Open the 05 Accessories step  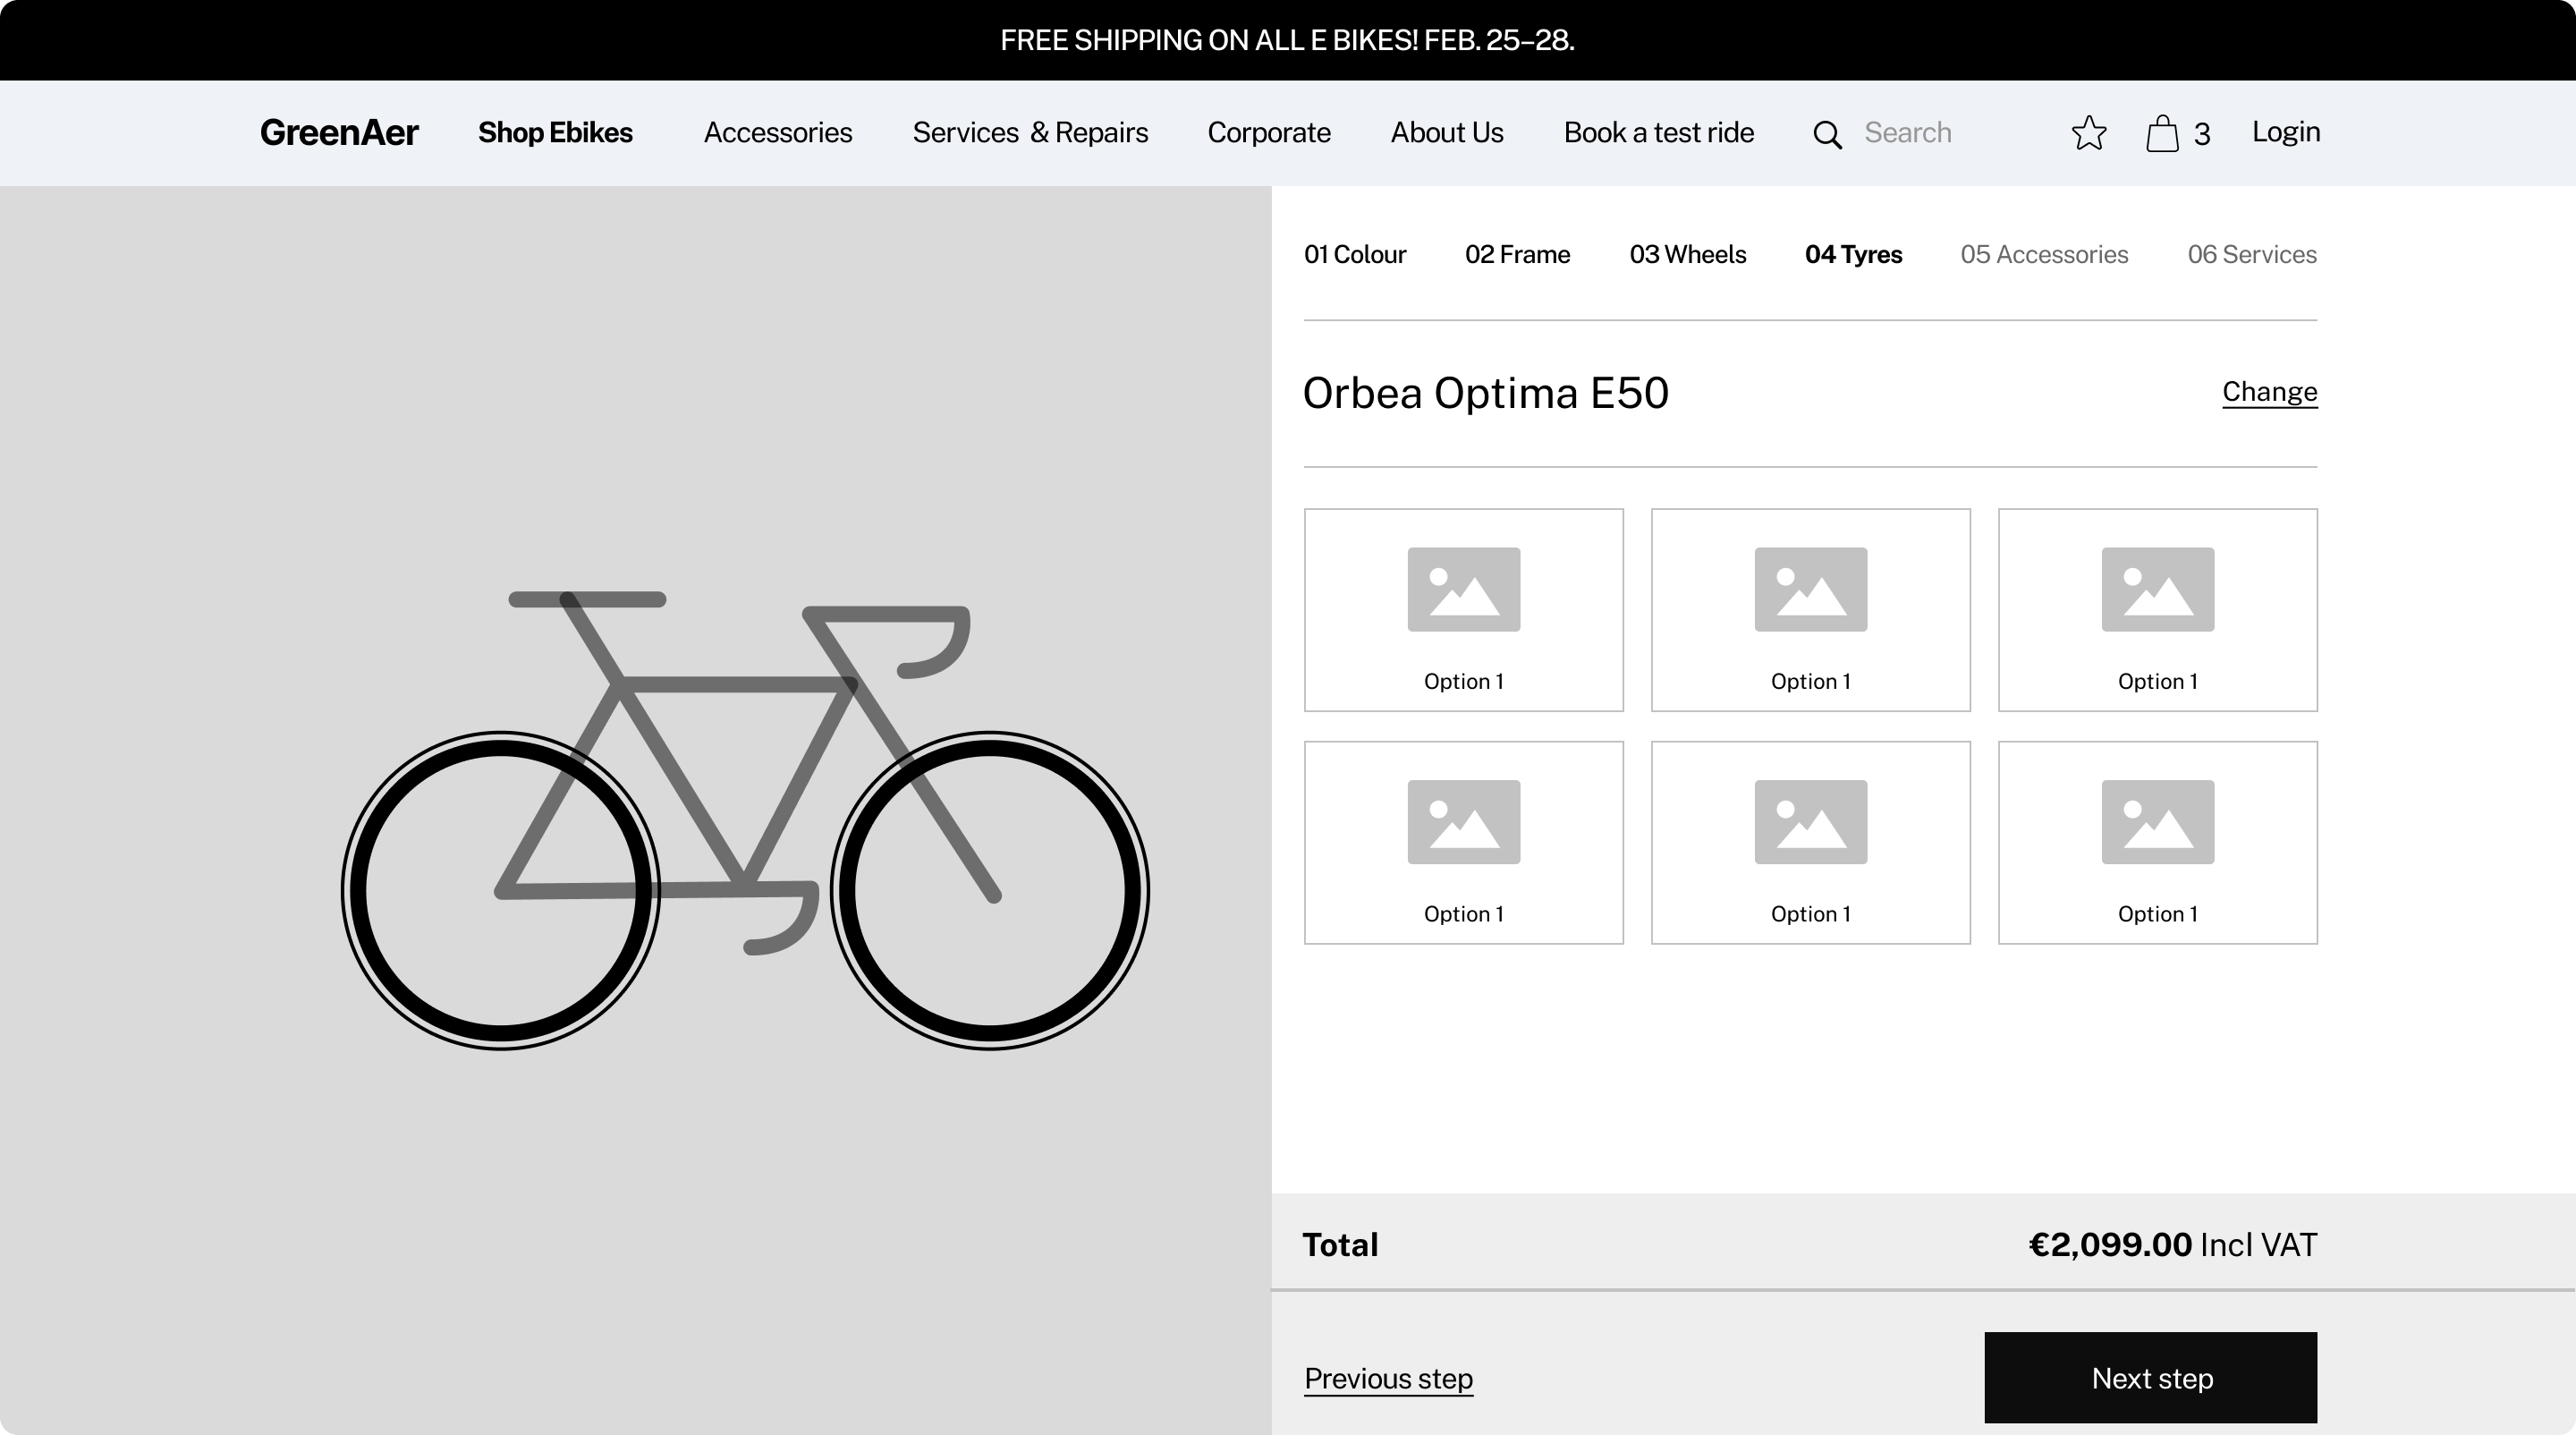tap(2044, 254)
